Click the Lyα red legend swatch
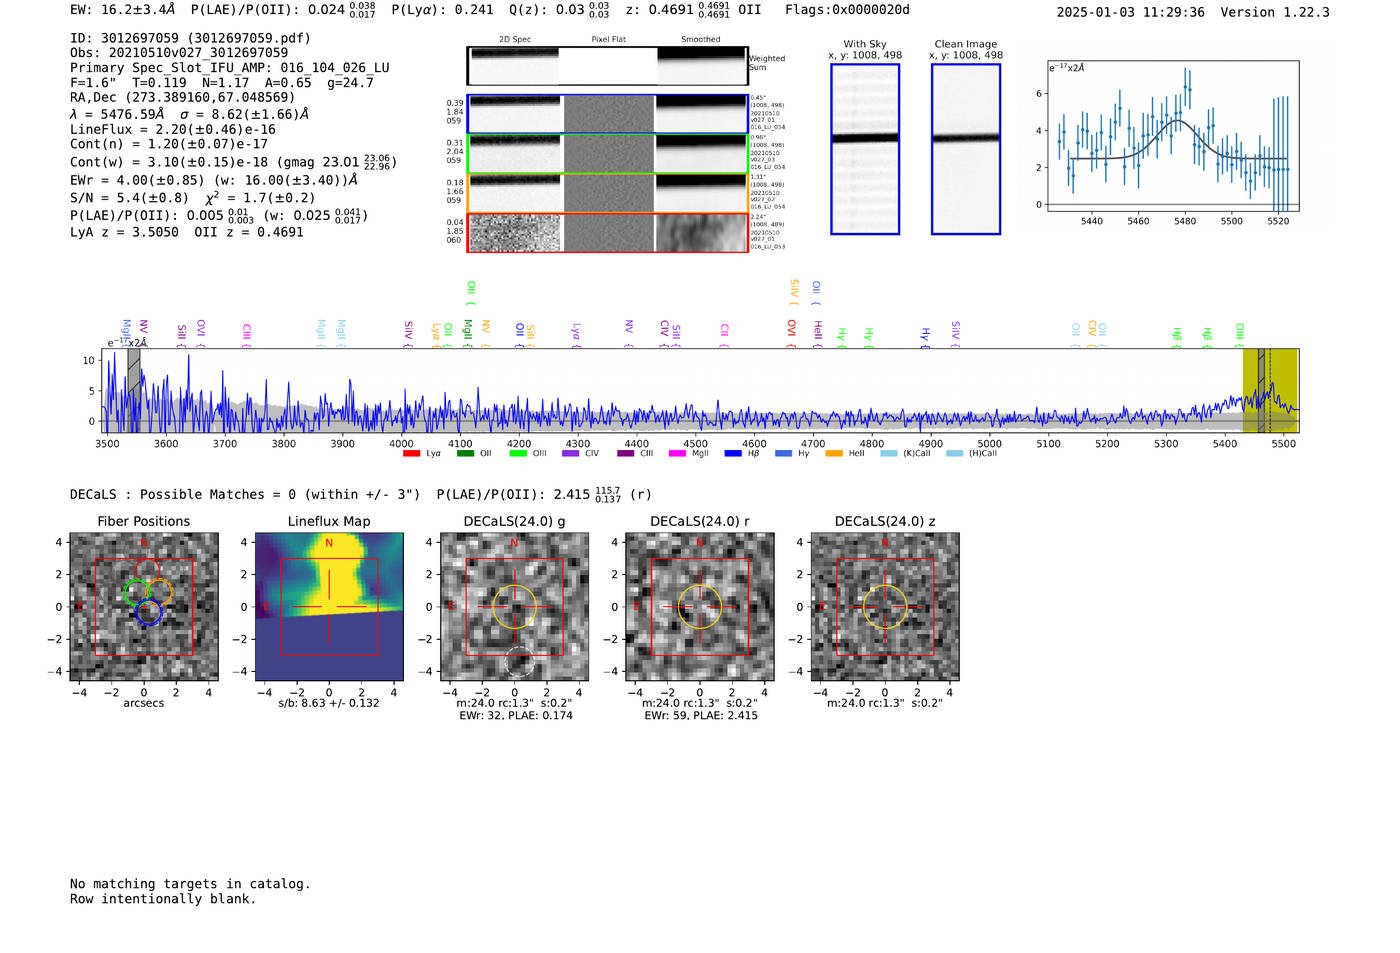 coord(411,453)
